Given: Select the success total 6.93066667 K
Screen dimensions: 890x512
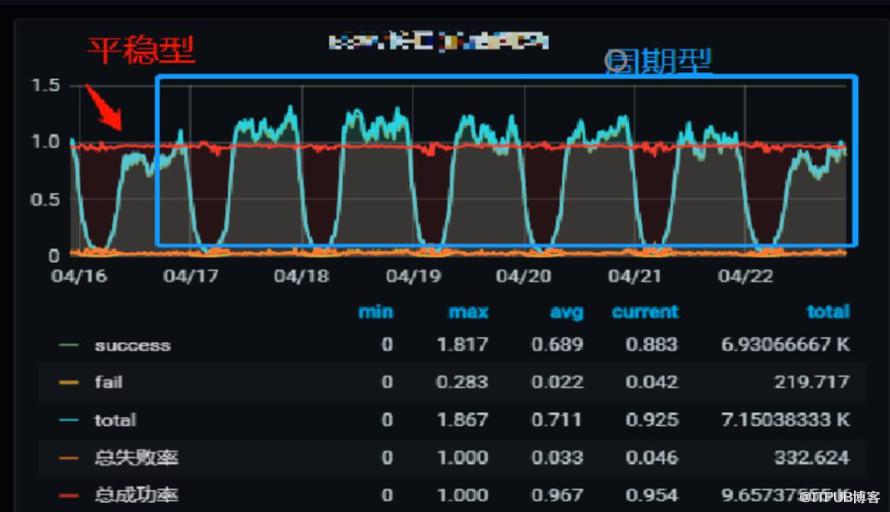Looking at the screenshot, I should (786, 345).
